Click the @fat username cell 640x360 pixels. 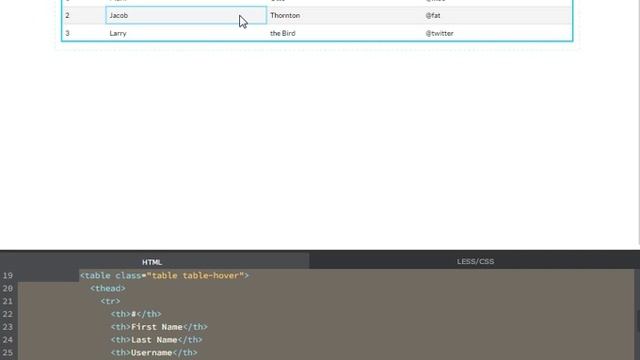coord(496,16)
